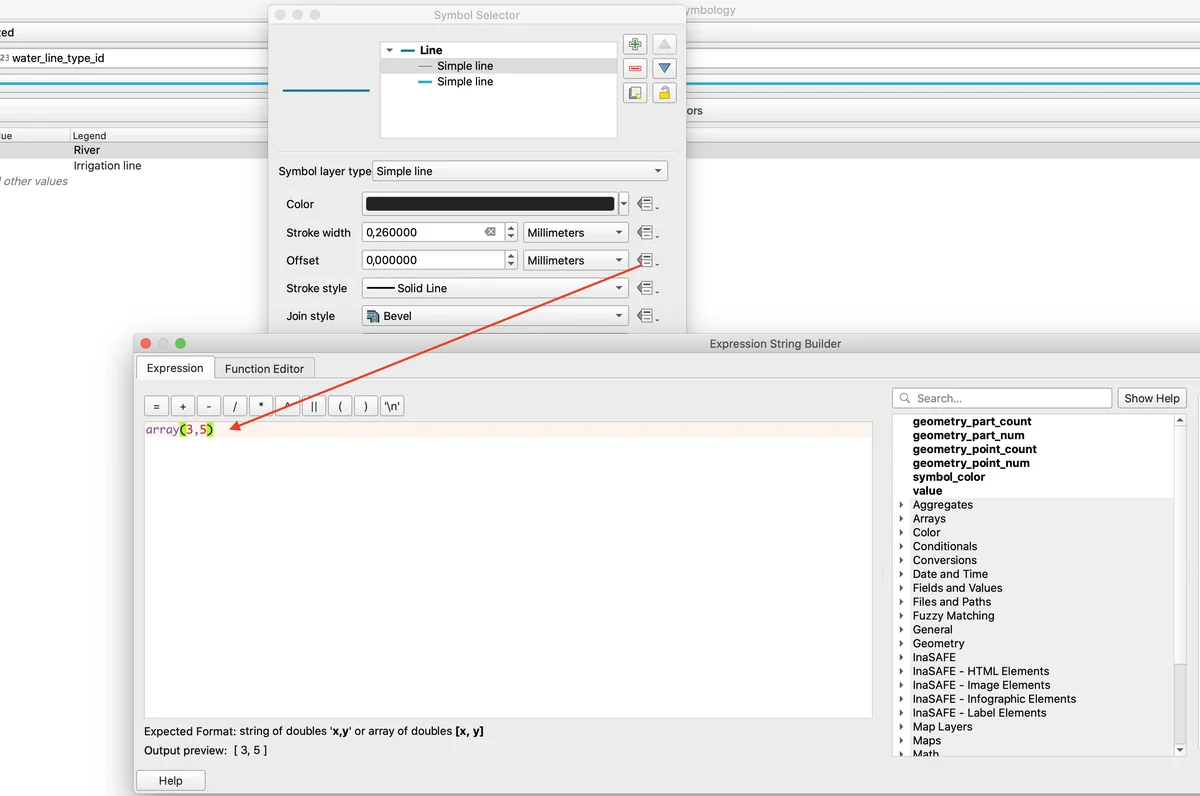Expand the Aggregates function group
This screenshot has width=1200, height=796.
902,505
